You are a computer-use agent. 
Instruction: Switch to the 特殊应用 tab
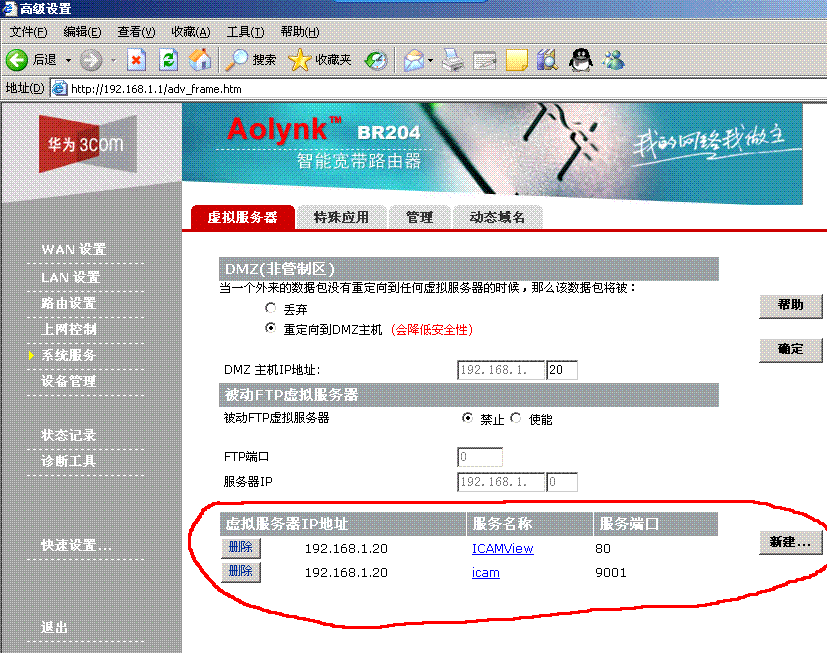coord(341,217)
